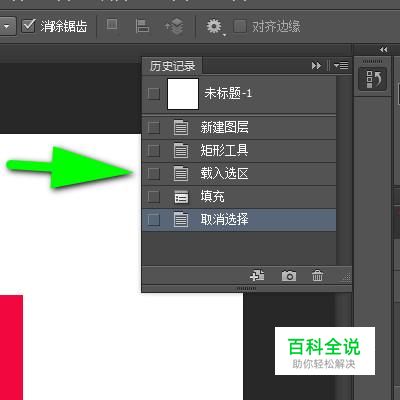This screenshot has width=400, height=400.
Task: Click the path operations icon in options bar
Action: (112, 24)
